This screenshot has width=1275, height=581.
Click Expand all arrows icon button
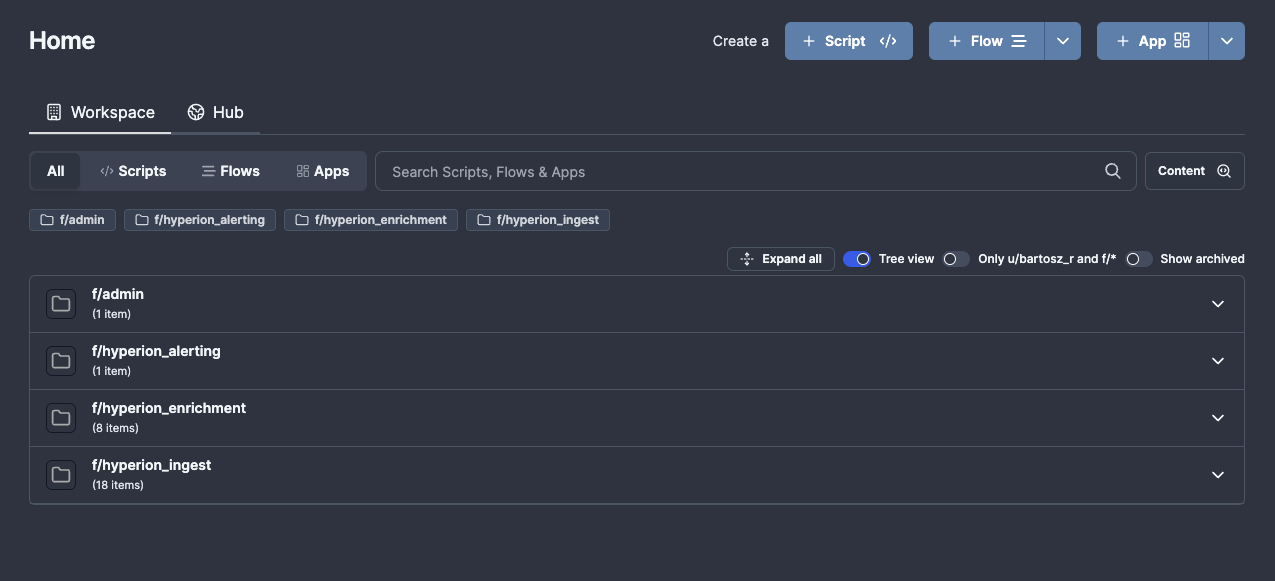[x=780, y=259]
